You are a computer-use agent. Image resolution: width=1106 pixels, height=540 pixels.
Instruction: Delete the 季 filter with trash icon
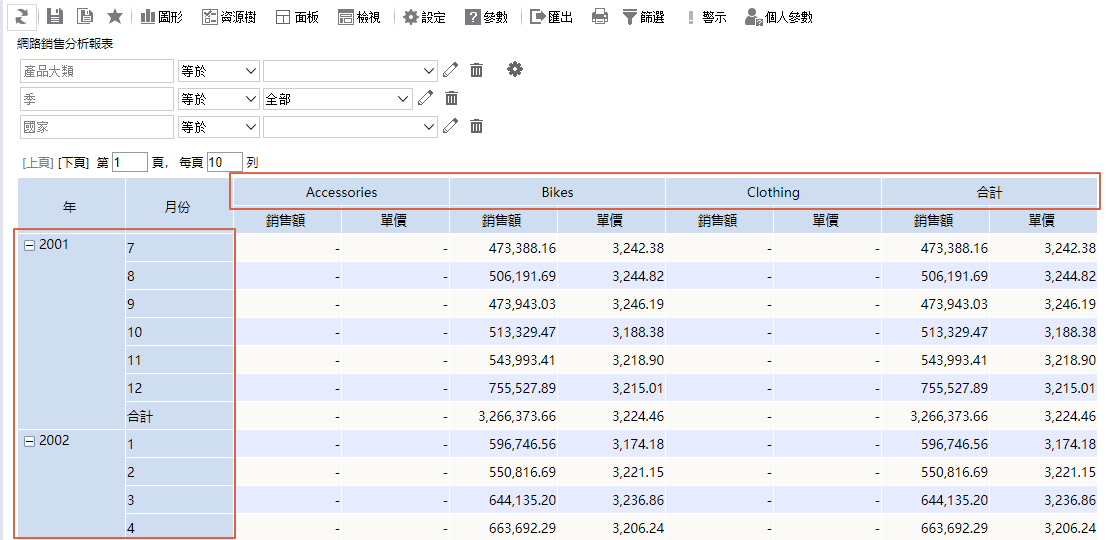click(452, 98)
